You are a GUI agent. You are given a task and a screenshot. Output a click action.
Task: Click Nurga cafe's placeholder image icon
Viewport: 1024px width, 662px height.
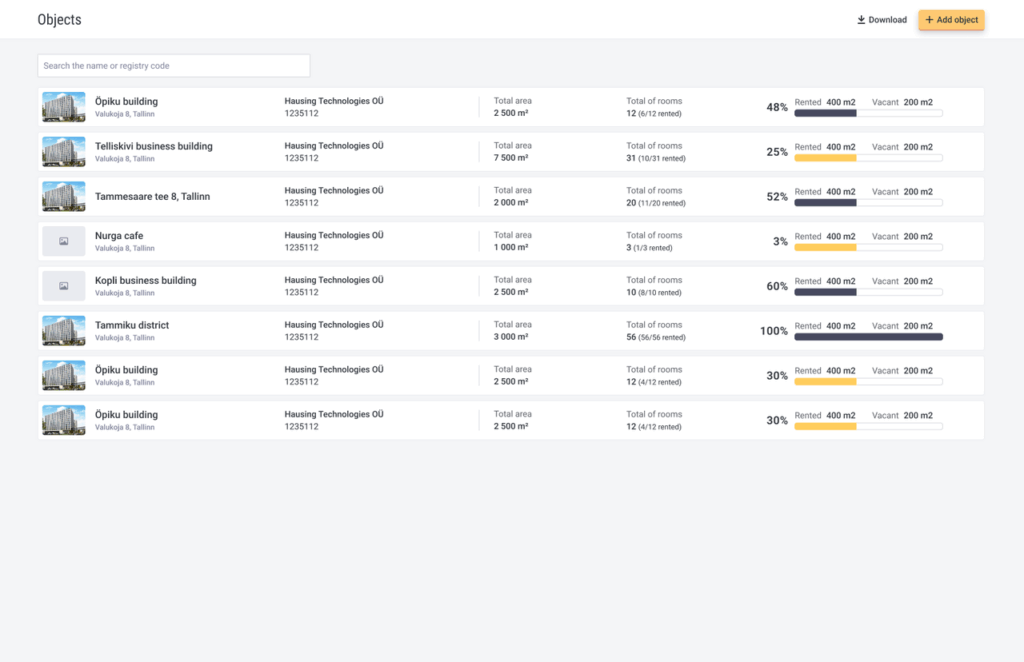click(63, 241)
